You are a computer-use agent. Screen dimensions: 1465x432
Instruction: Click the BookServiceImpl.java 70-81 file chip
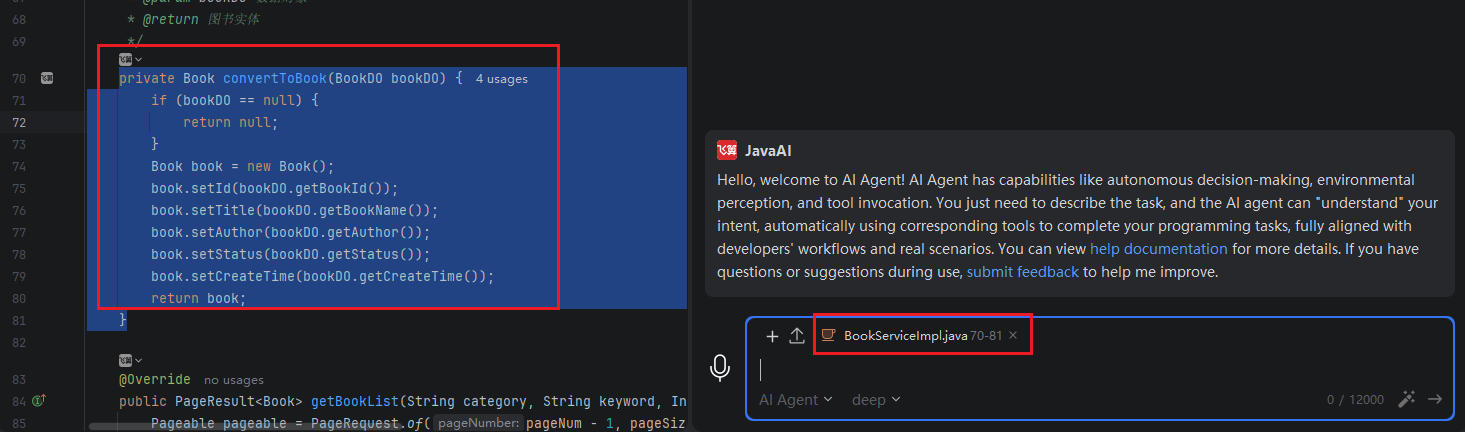point(922,335)
